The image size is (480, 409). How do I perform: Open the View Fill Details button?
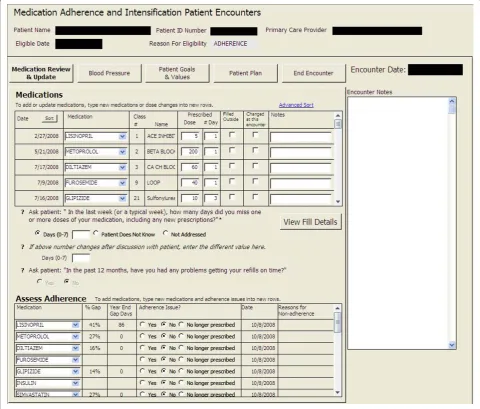click(310, 222)
